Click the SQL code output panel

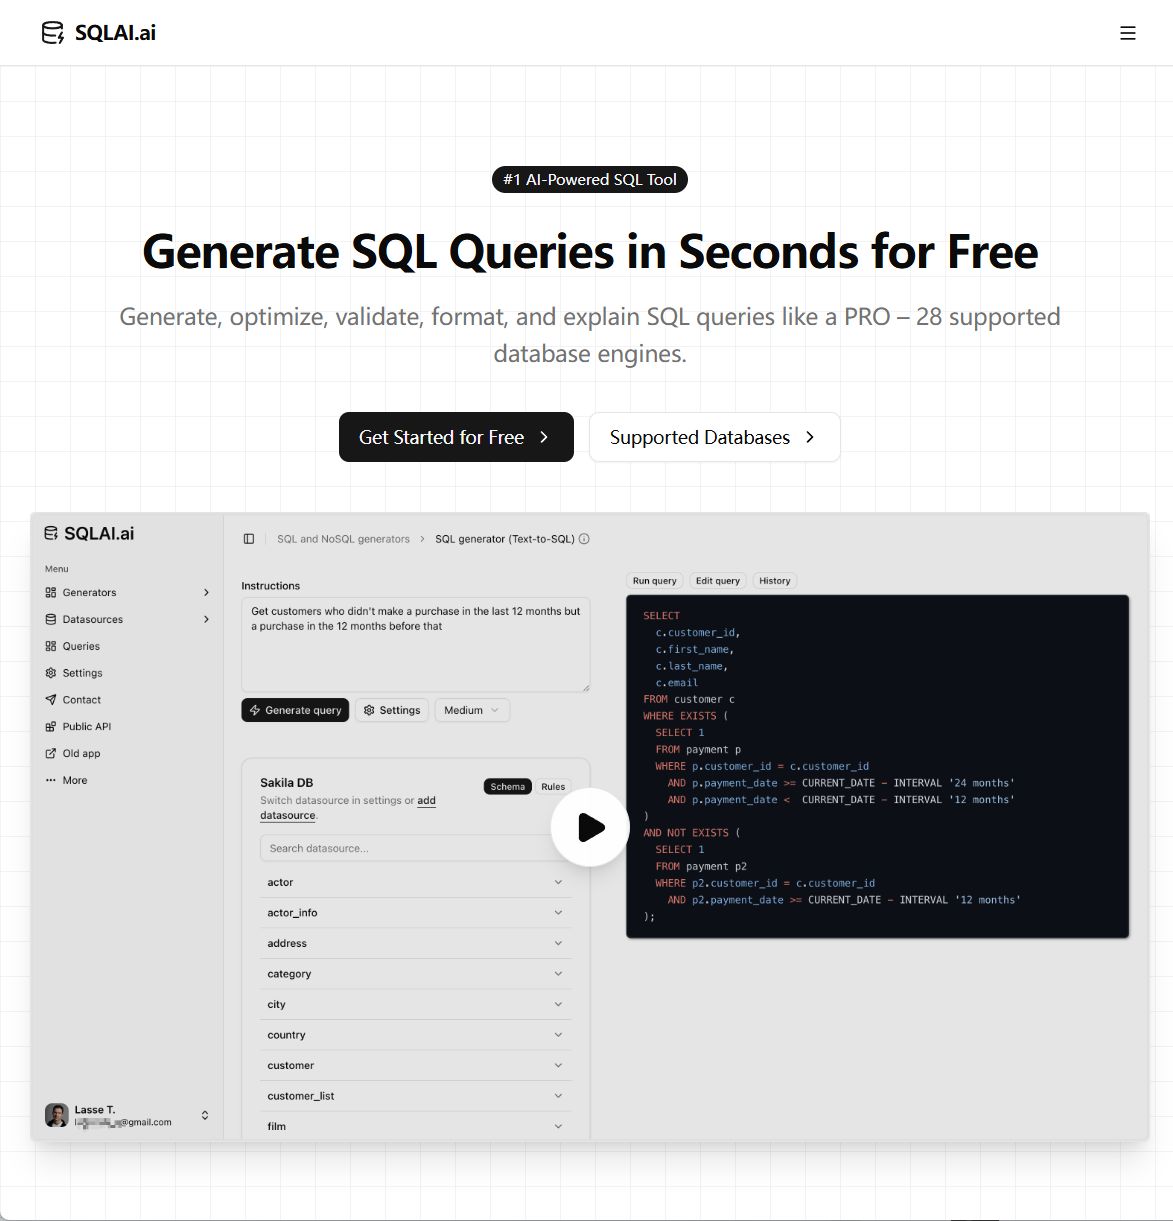(877, 767)
